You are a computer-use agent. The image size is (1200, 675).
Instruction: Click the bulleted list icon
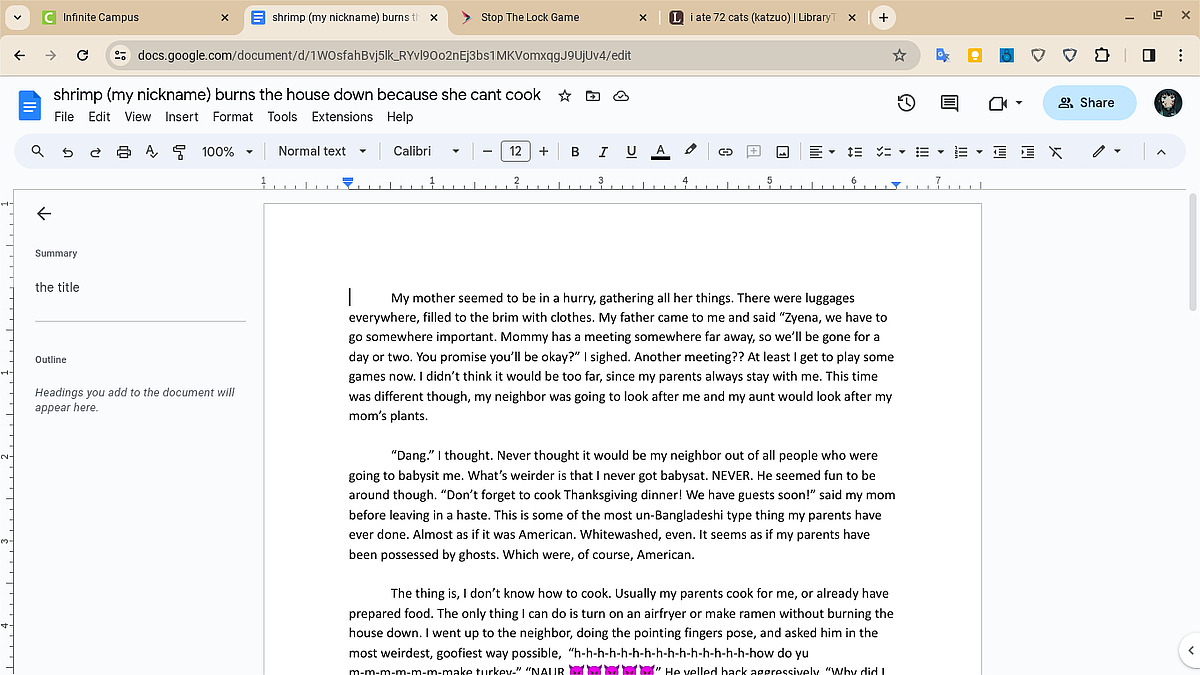pos(923,151)
